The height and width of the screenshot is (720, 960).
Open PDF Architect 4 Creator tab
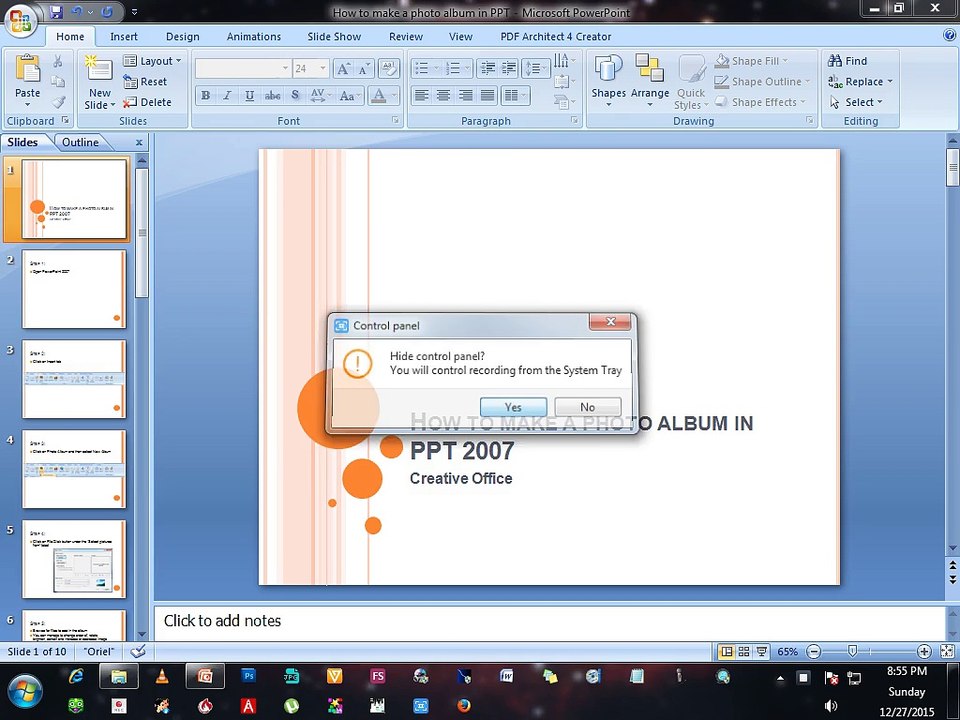coord(555,37)
